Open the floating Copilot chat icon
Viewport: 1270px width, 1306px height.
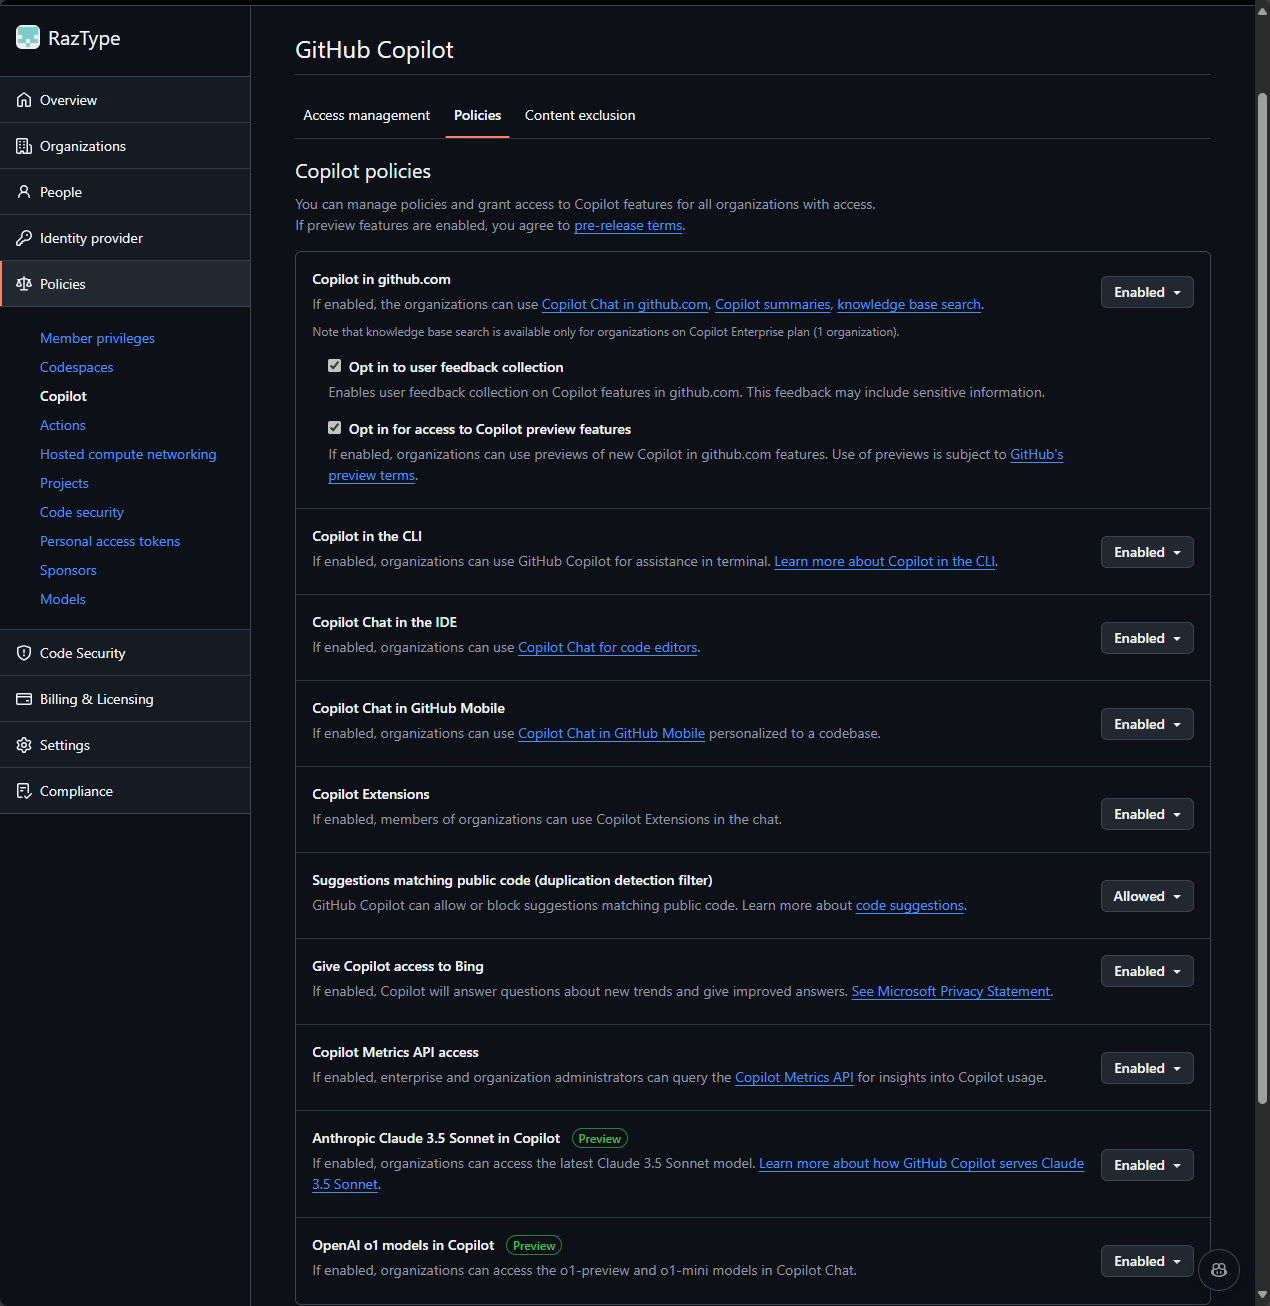coord(1218,1270)
